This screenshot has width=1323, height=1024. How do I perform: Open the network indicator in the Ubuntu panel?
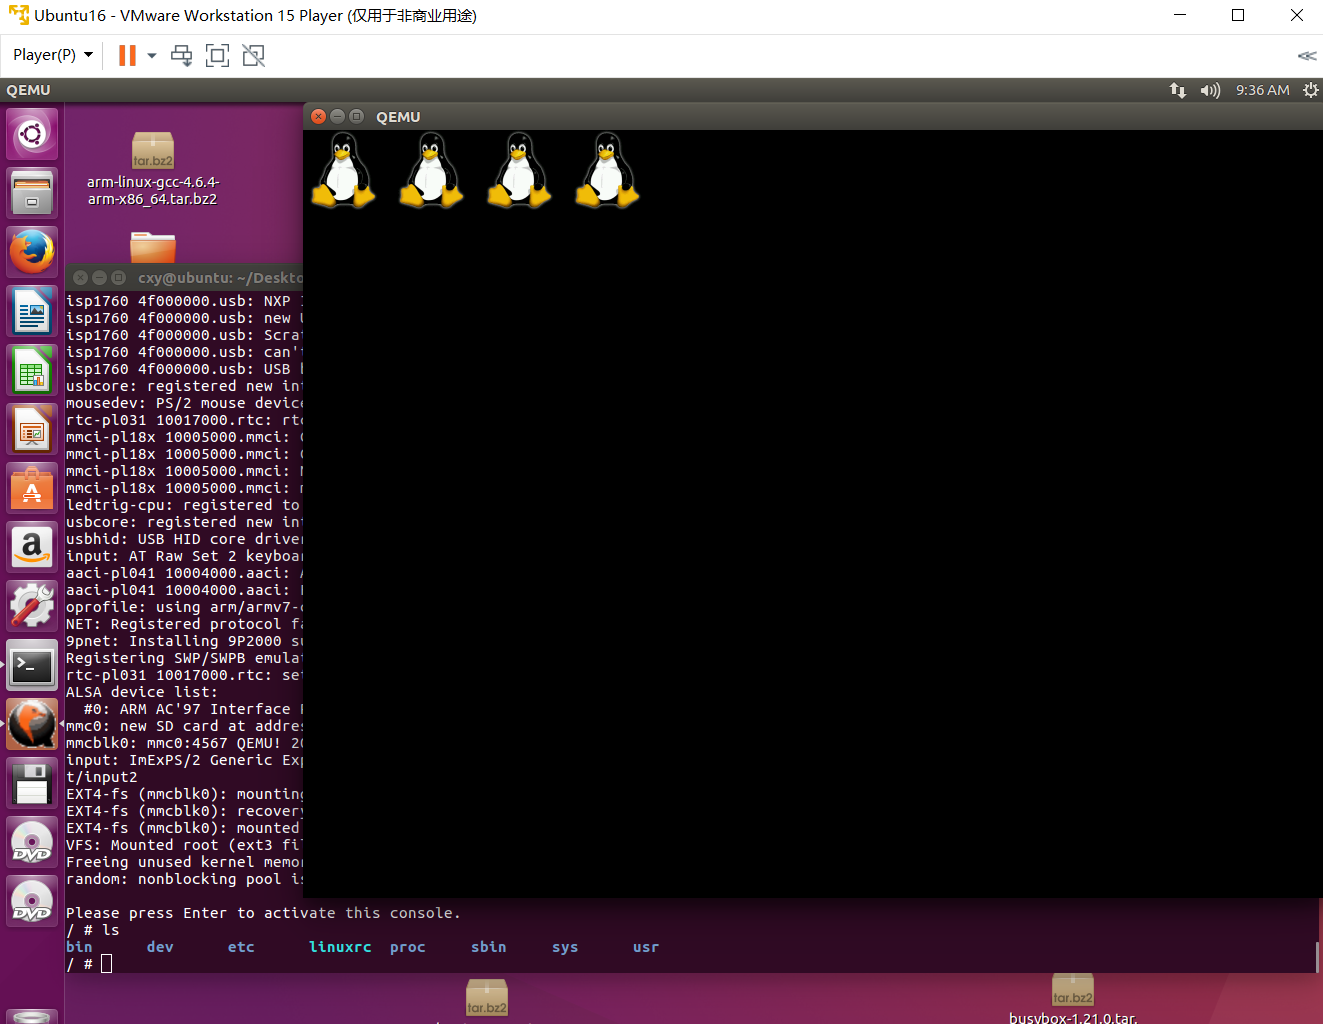[1178, 90]
